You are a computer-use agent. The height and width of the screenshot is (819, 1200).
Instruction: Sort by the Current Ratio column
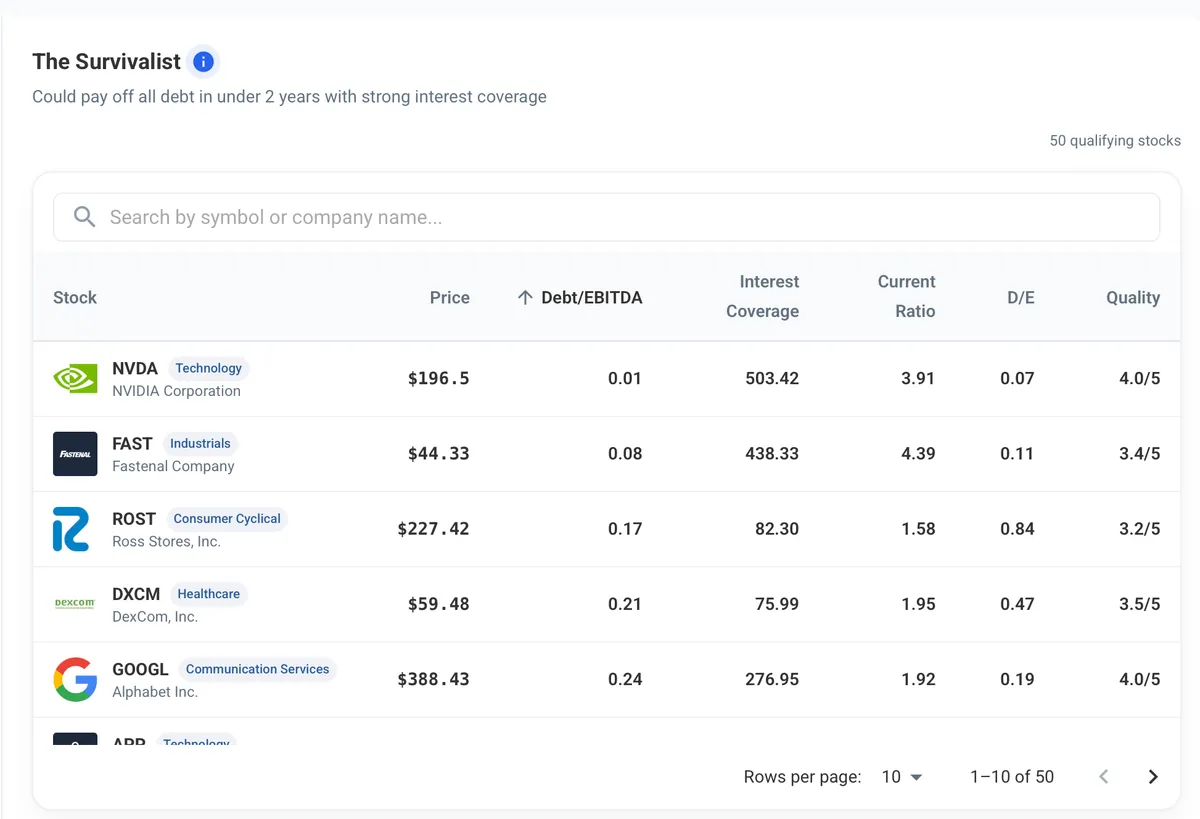(x=907, y=297)
